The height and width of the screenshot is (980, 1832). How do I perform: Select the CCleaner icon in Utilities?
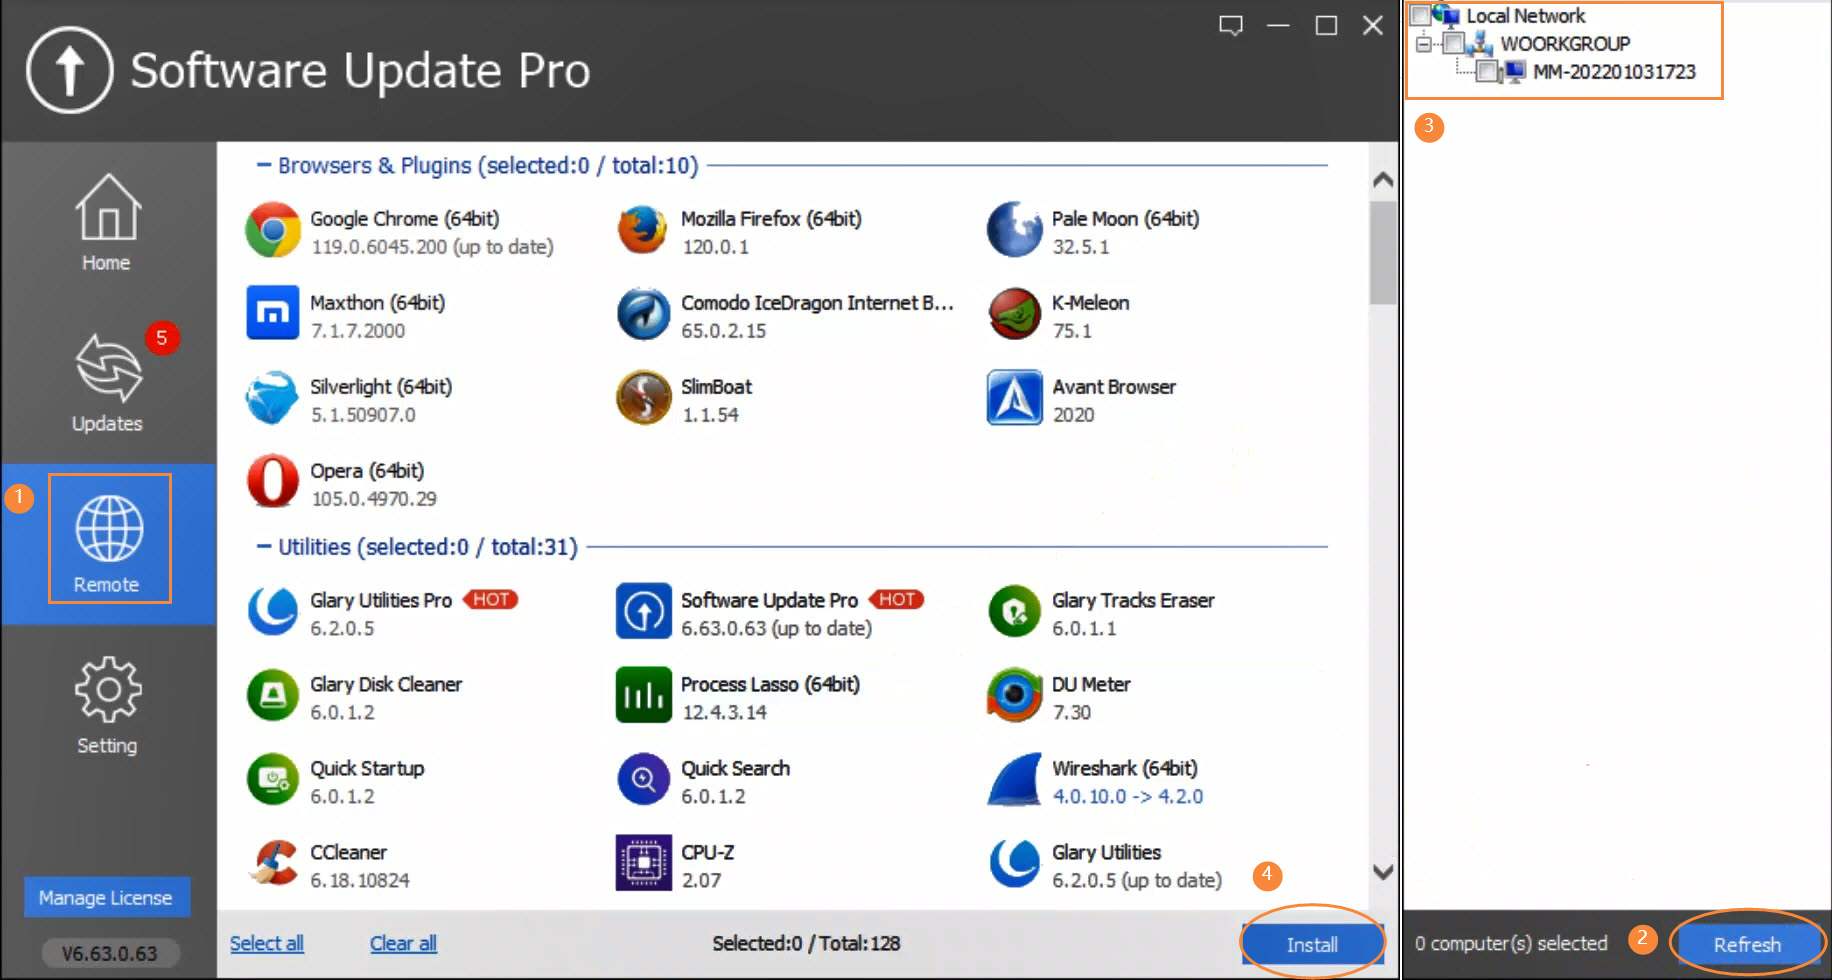click(x=272, y=863)
